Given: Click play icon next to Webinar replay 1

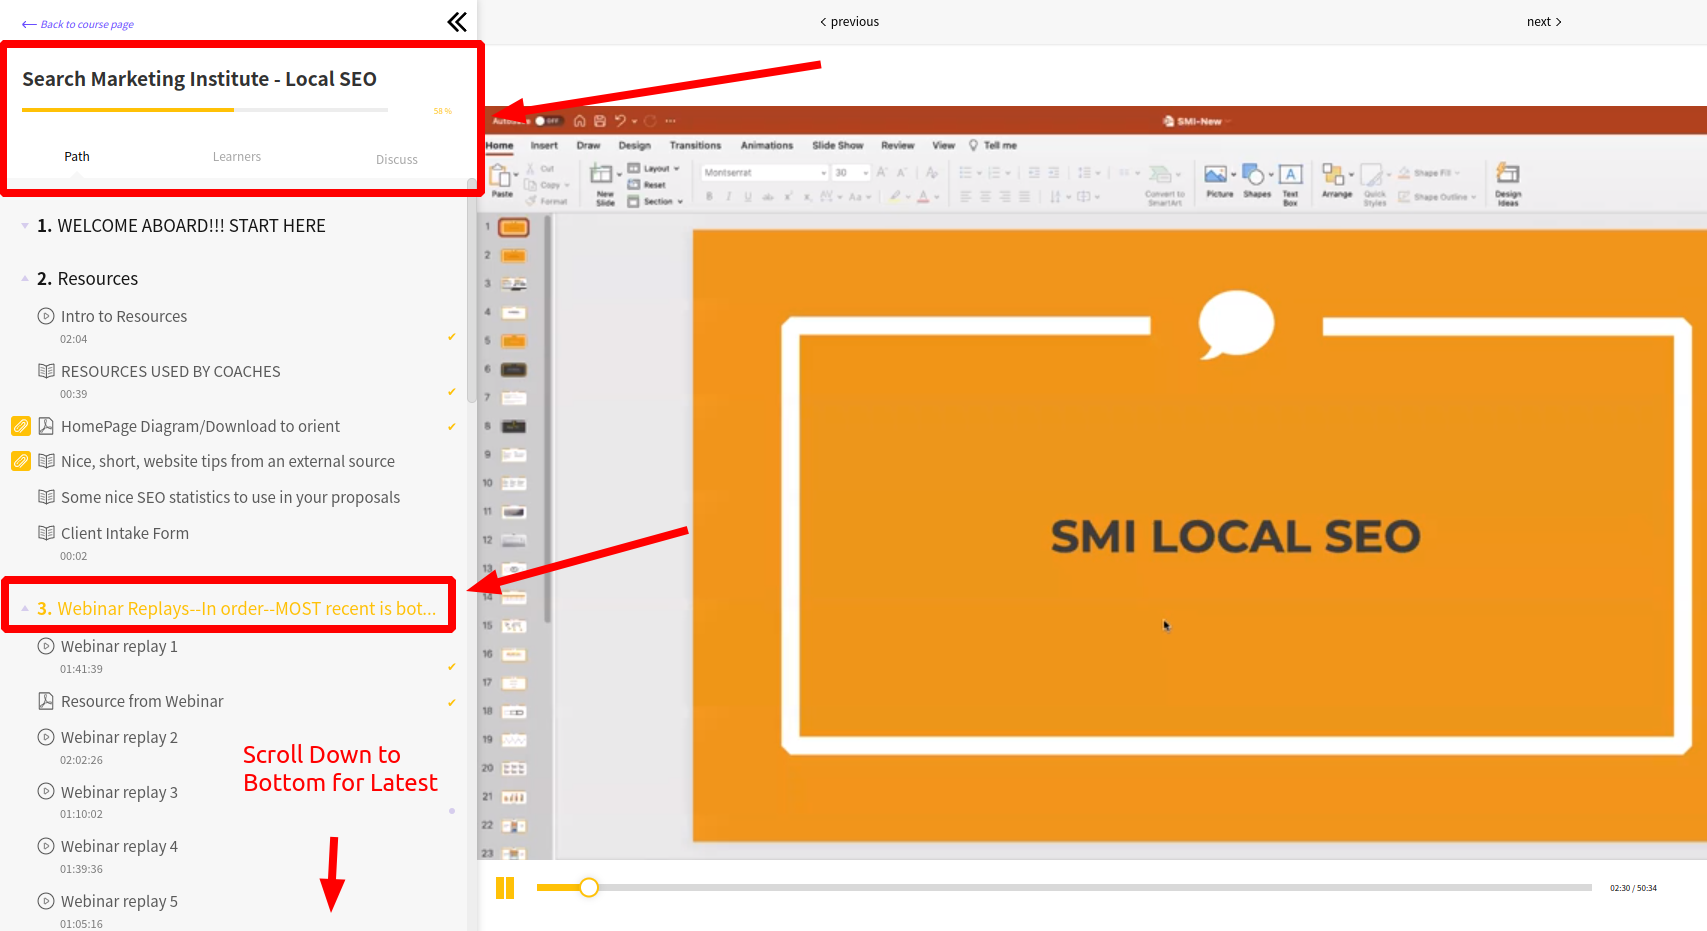Looking at the screenshot, I should 46,646.
